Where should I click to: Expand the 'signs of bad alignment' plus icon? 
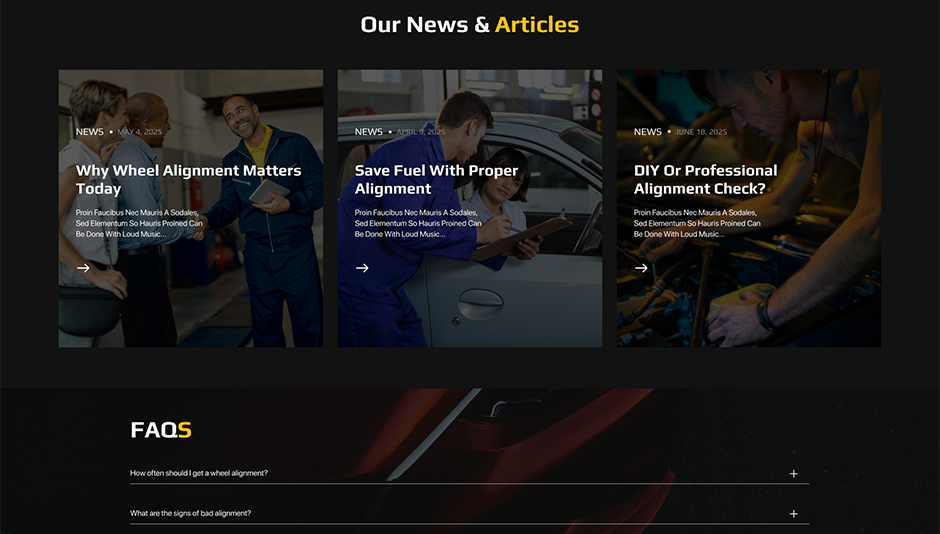click(x=794, y=514)
